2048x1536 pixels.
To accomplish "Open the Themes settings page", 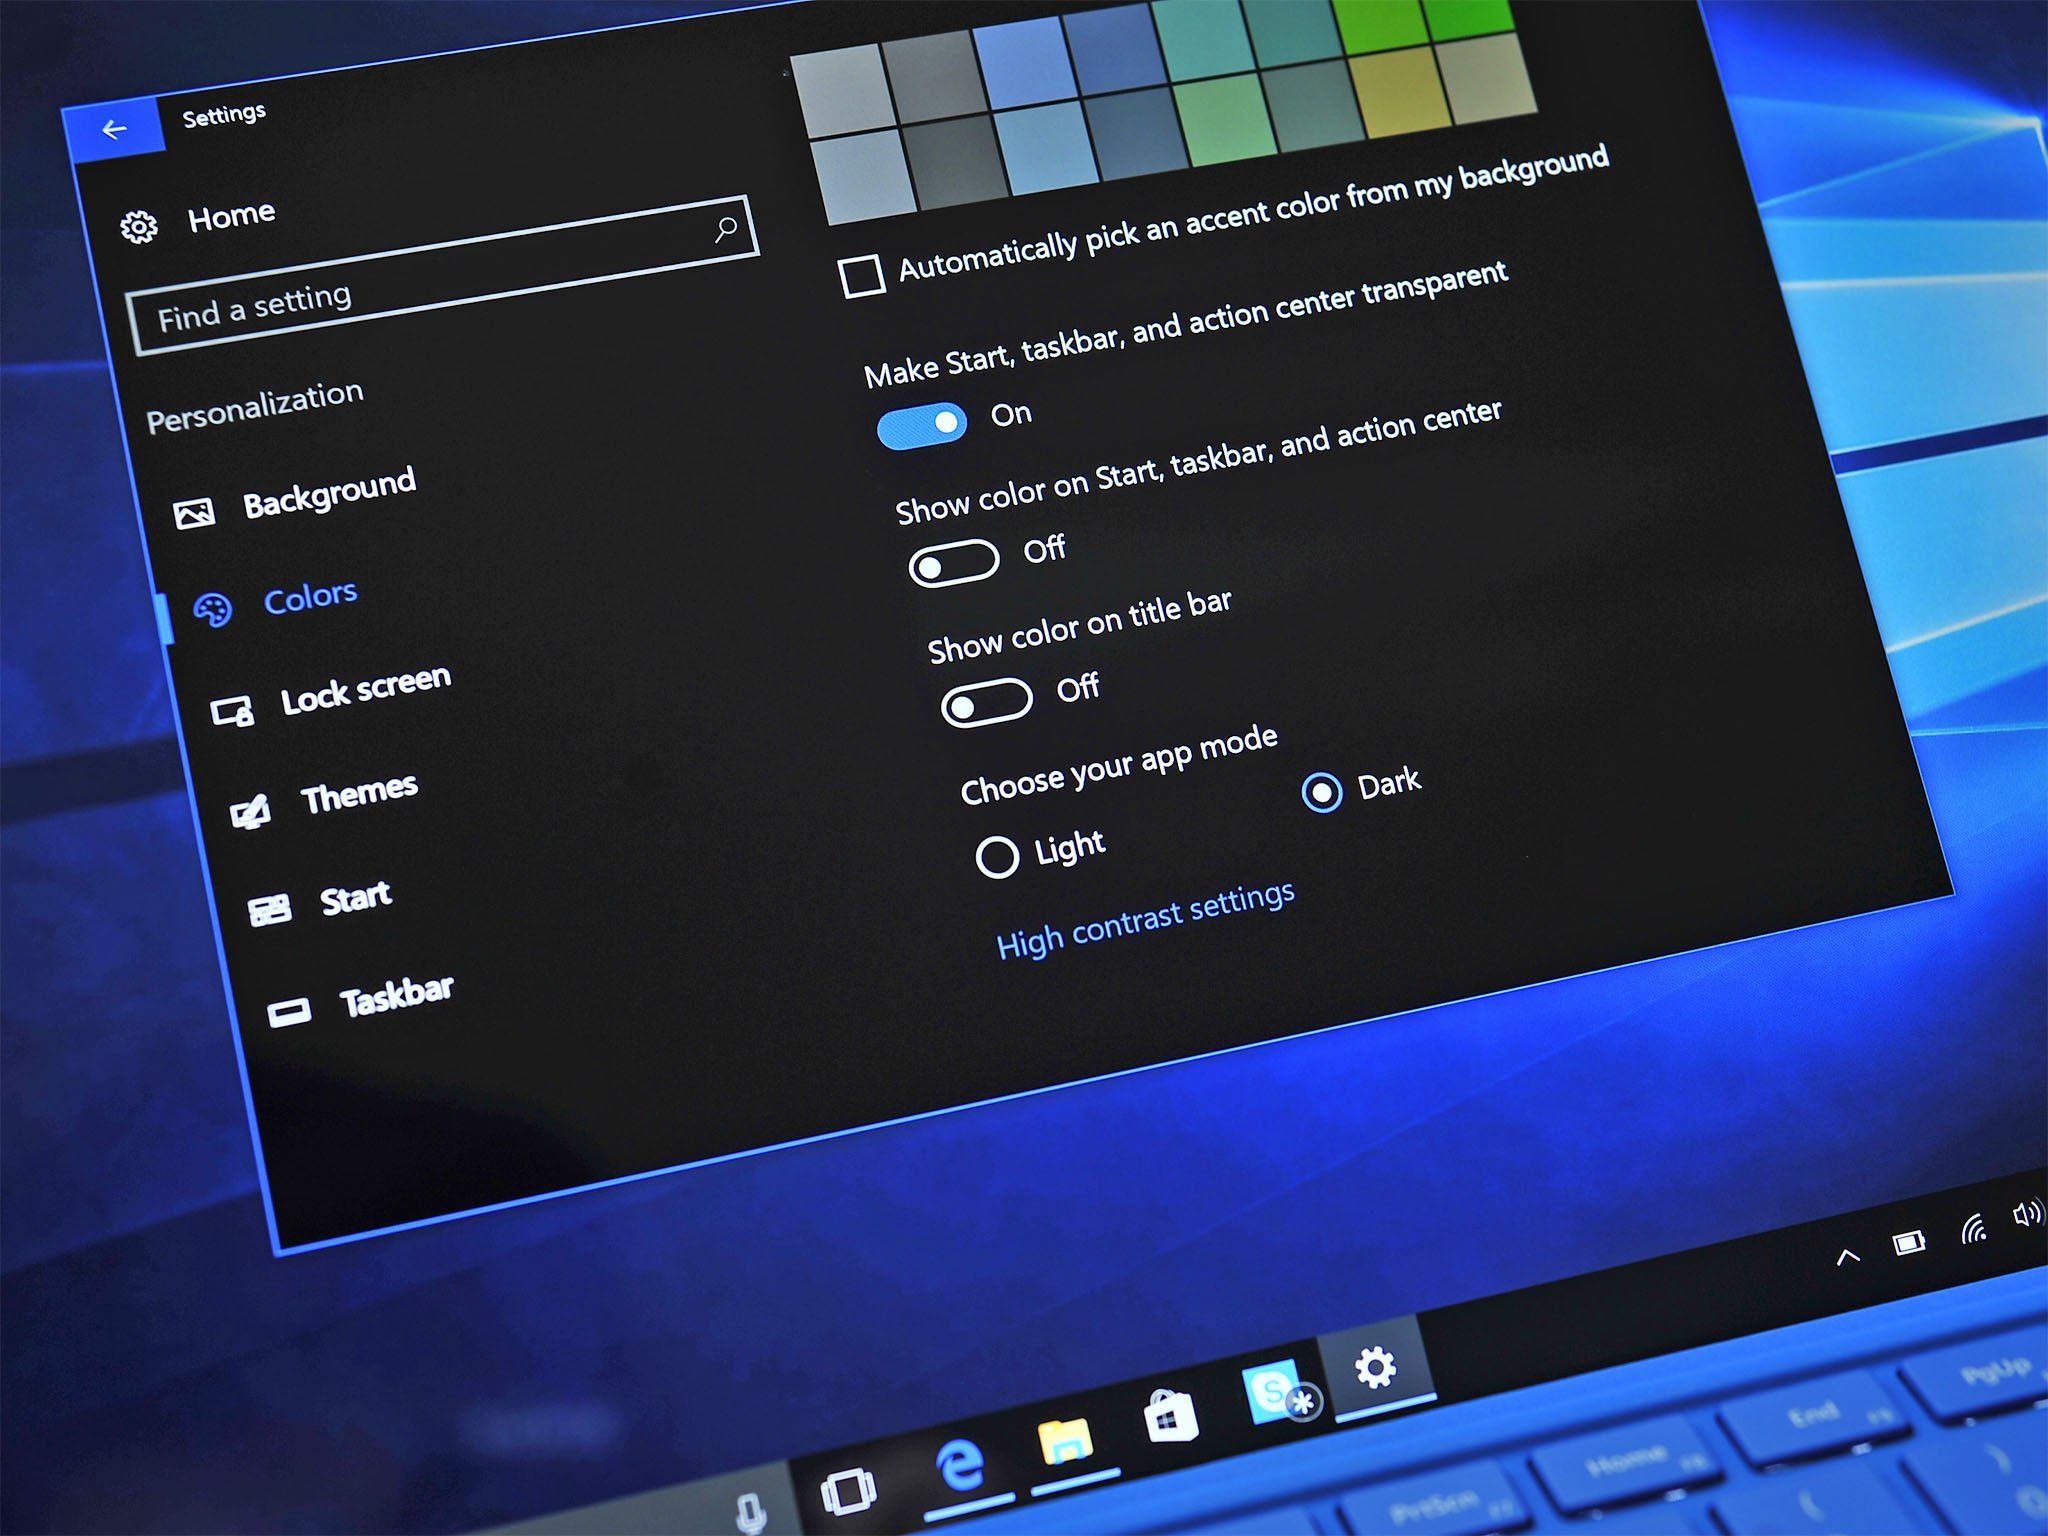I will 358,795.
